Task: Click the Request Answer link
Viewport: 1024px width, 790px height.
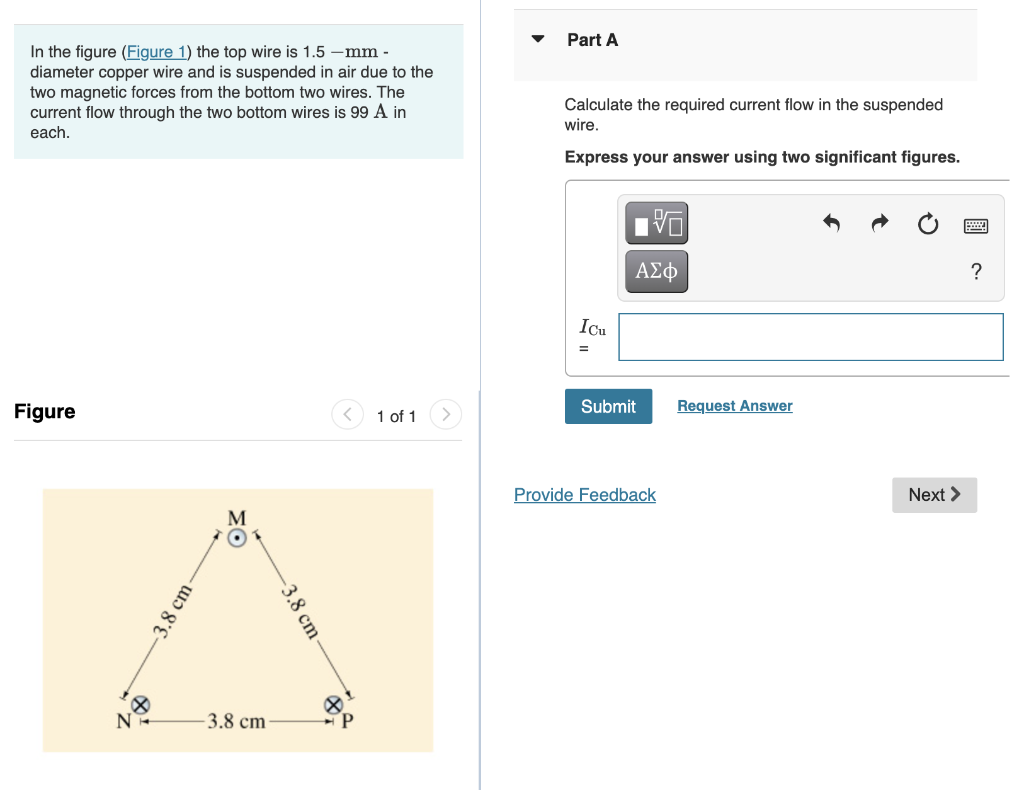Action: pyautogui.click(x=735, y=405)
